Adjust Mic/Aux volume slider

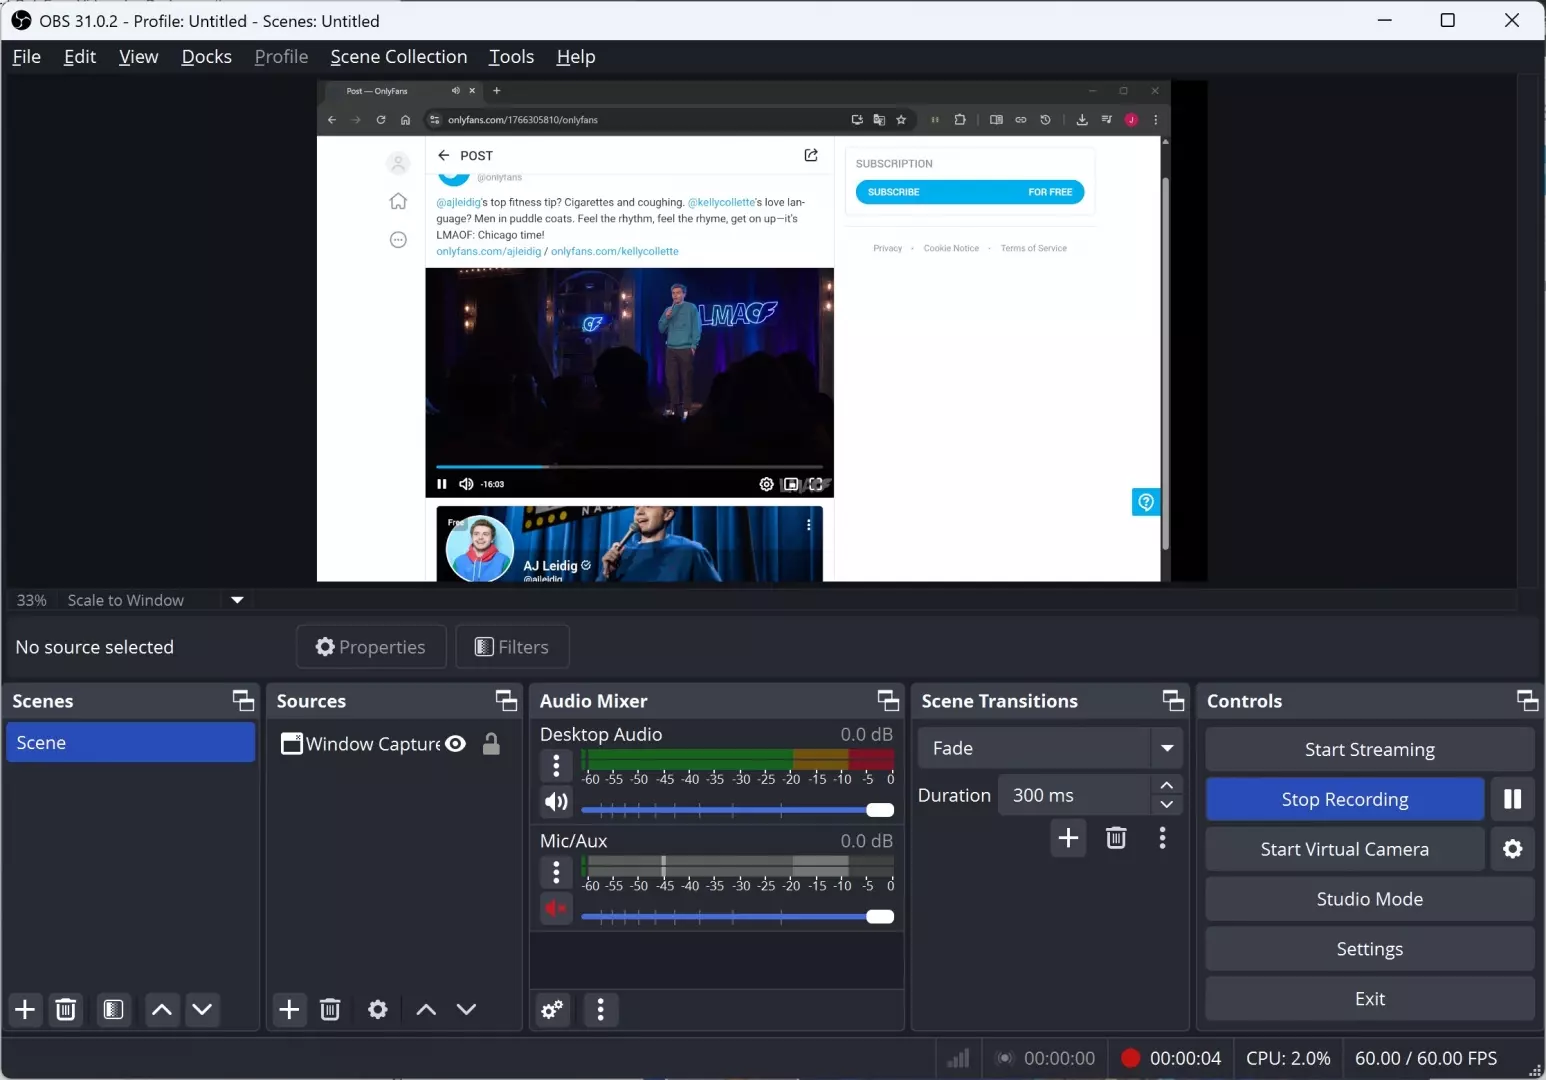[738, 916]
